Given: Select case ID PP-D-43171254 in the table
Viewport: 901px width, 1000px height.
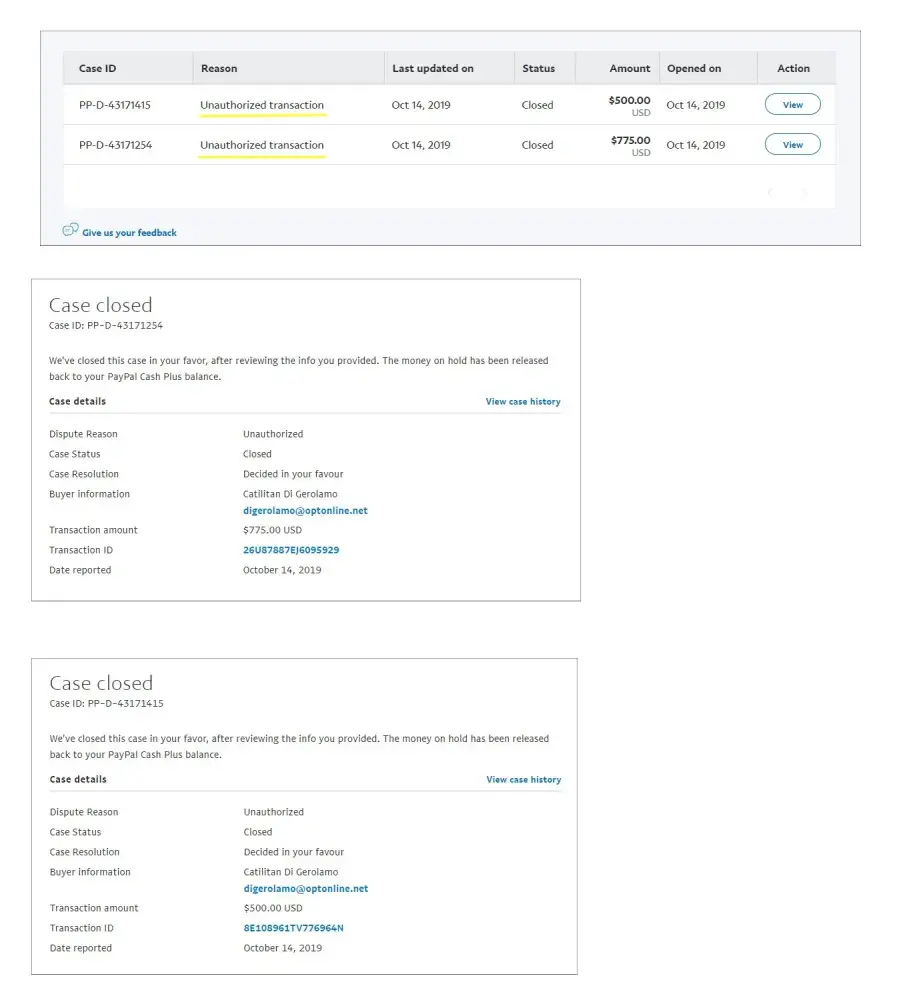Looking at the screenshot, I should point(115,145).
